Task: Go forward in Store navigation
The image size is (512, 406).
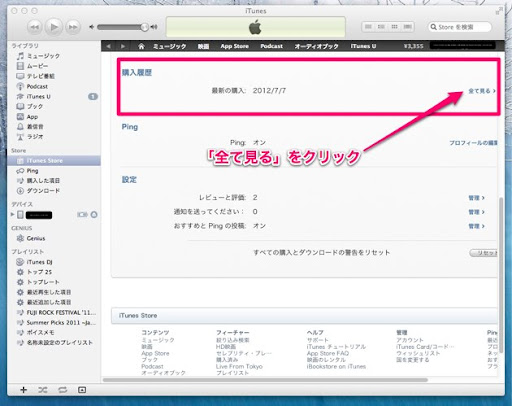Action: pyautogui.click(x=123, y=46)
